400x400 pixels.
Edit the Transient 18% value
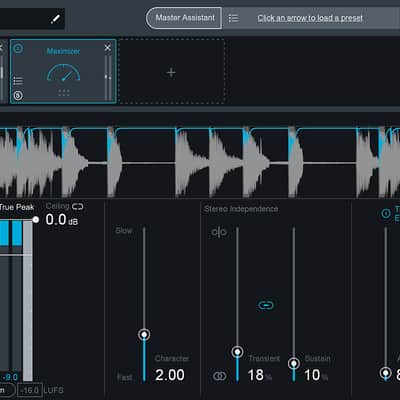(x=260, y=375)
